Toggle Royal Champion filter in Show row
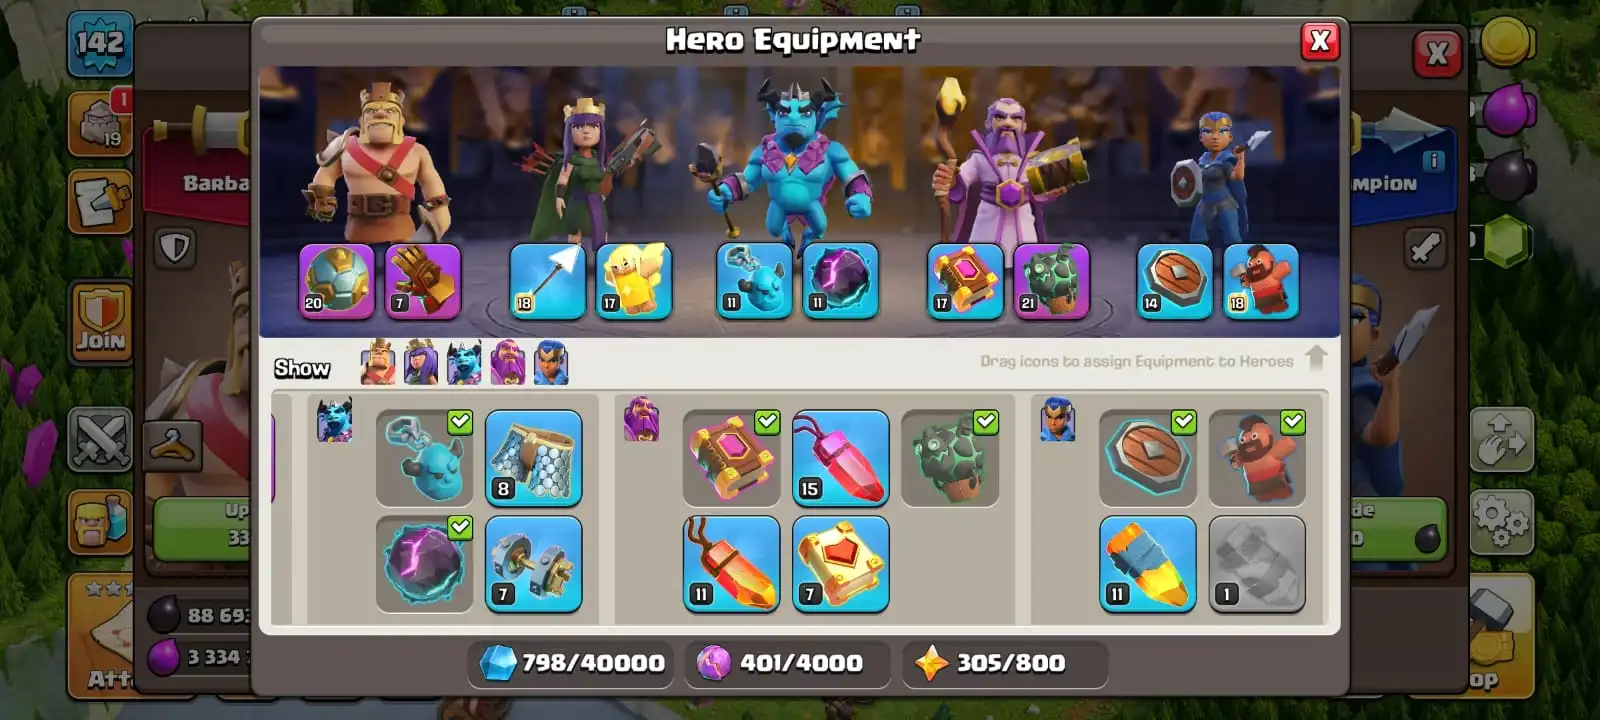 click(x=551, y=363)
